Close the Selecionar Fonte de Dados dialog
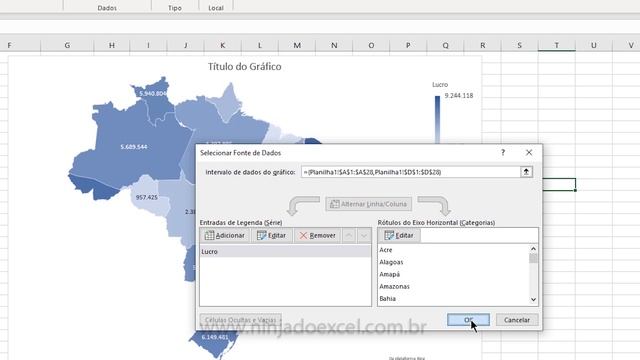This screenshot has height=360, width=640. click(529, 153)
